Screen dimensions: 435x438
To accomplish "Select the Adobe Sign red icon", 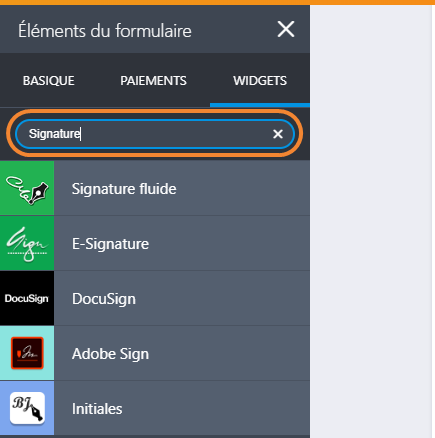I will point(27,353).
